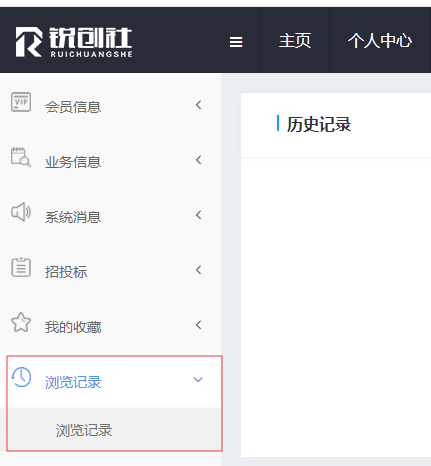Expand the 系统消息 chevron arrow
Screen dimensions: 431x466
tap(199, 215)
